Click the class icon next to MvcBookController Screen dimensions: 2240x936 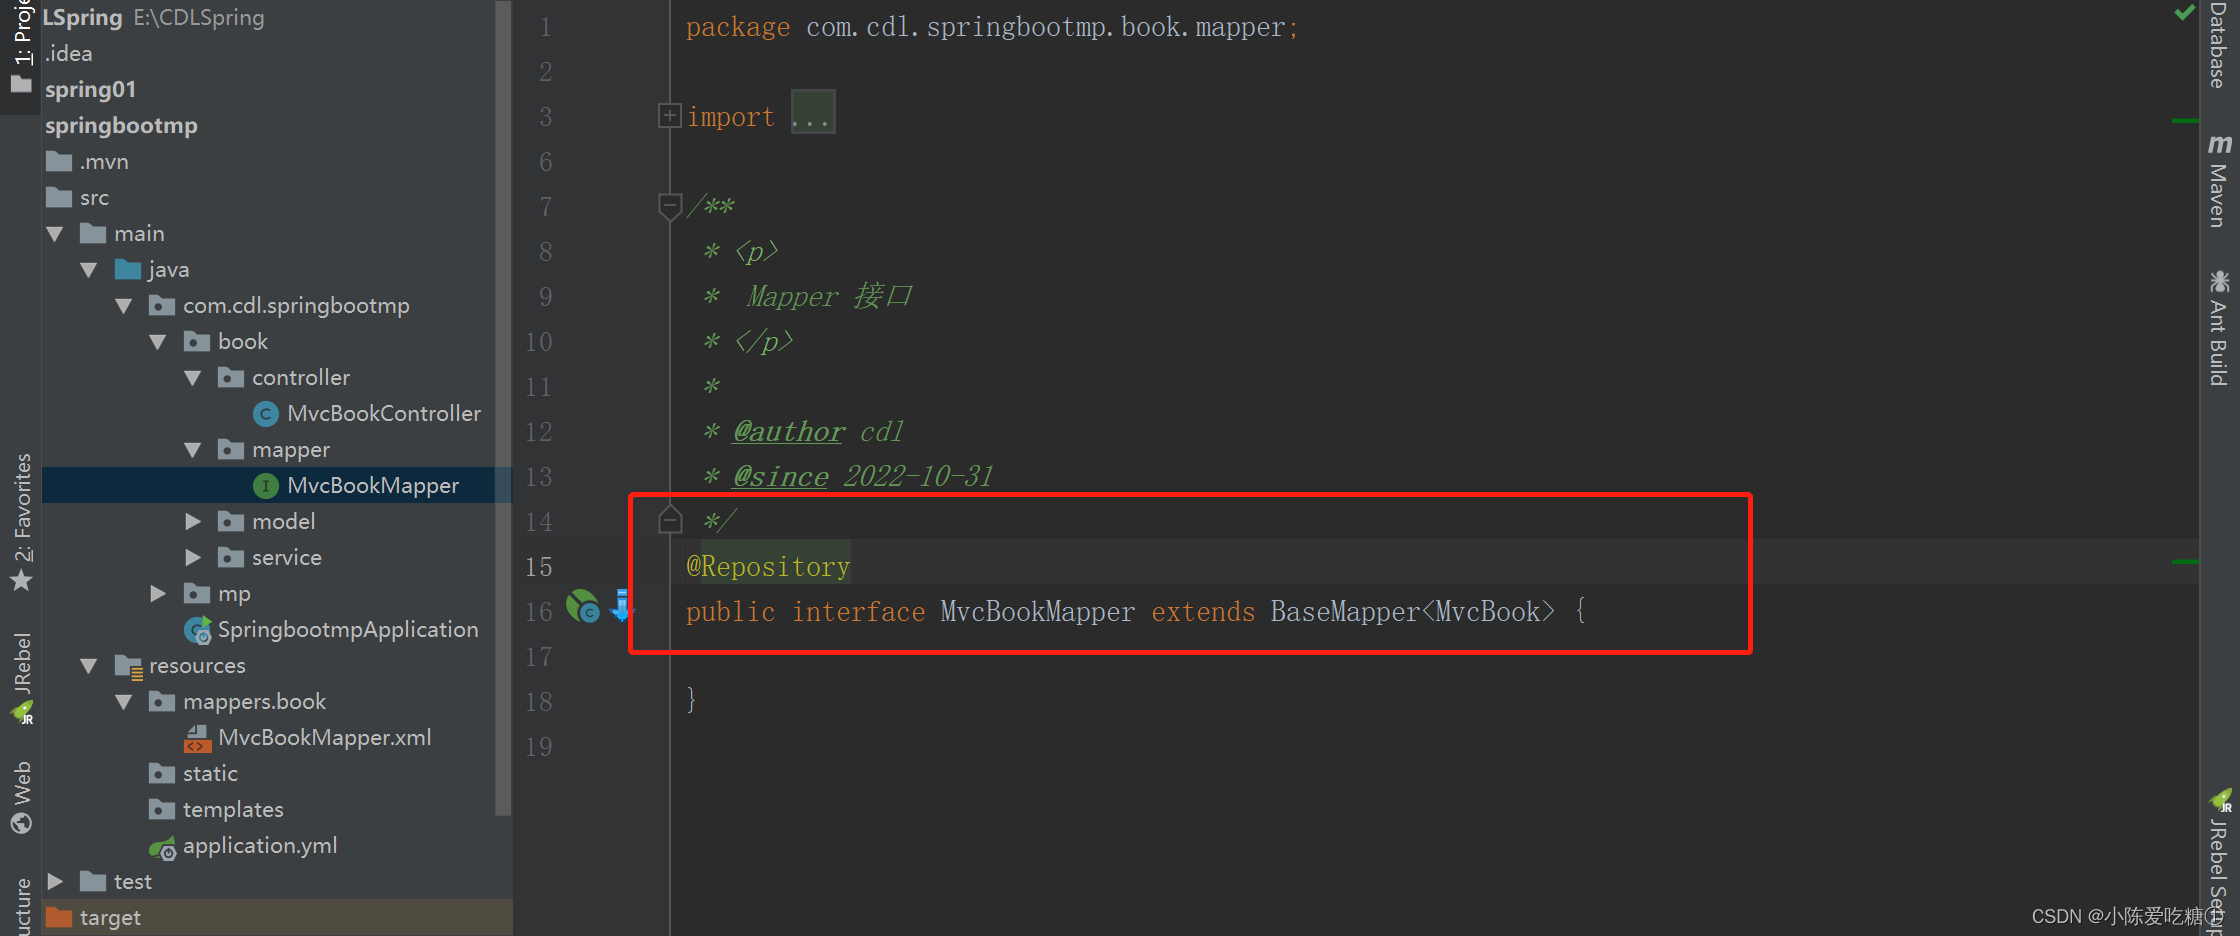[x=266, y=413]
